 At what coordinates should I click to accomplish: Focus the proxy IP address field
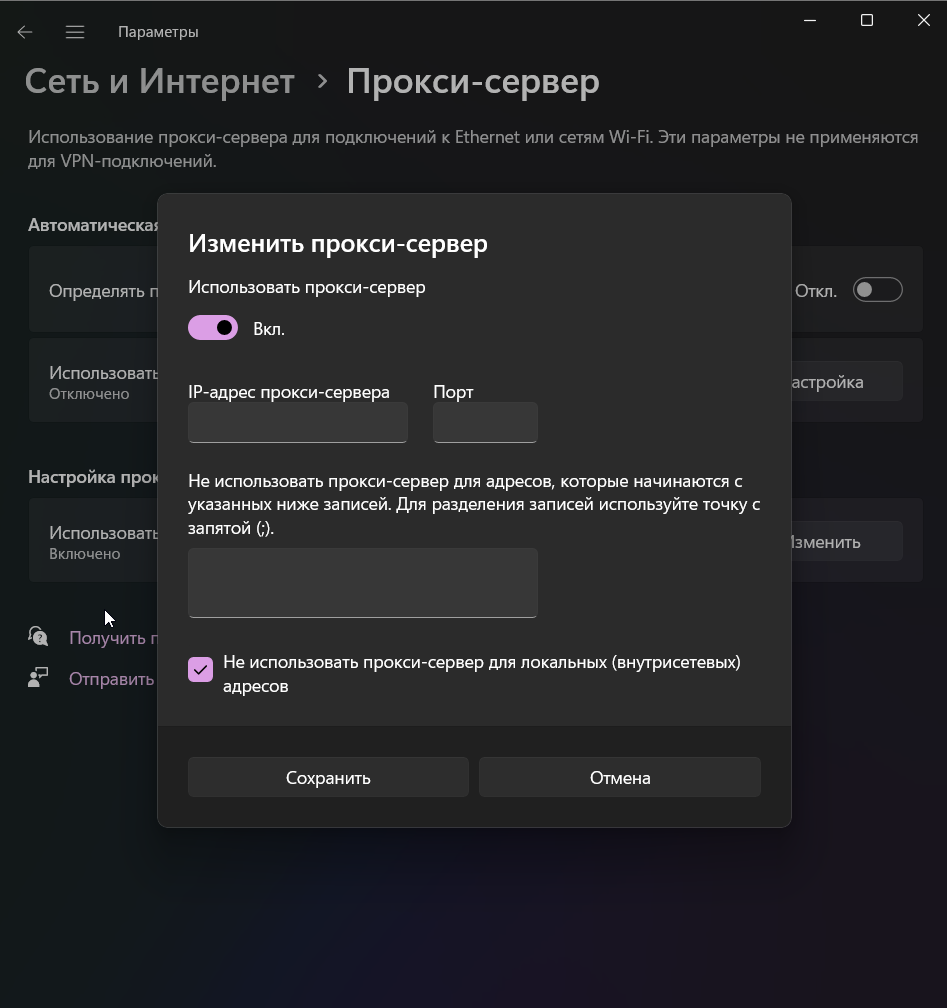(298, 422)
